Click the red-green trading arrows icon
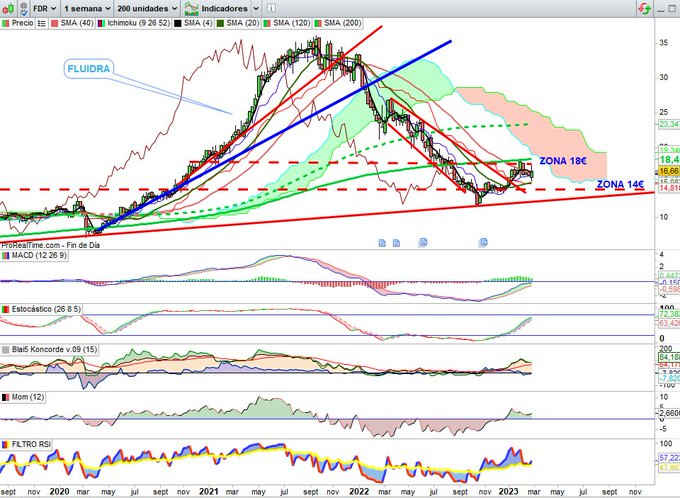The width and height of the screenshot is (680, 498). (644, 8)
